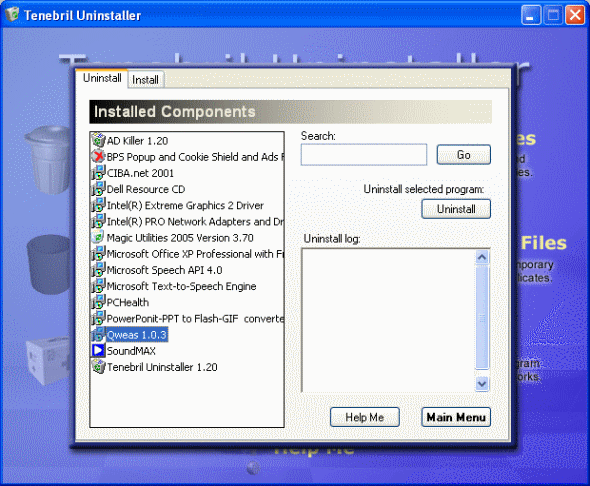Select Microsoft Office XP Professional entry

point(195,254)
